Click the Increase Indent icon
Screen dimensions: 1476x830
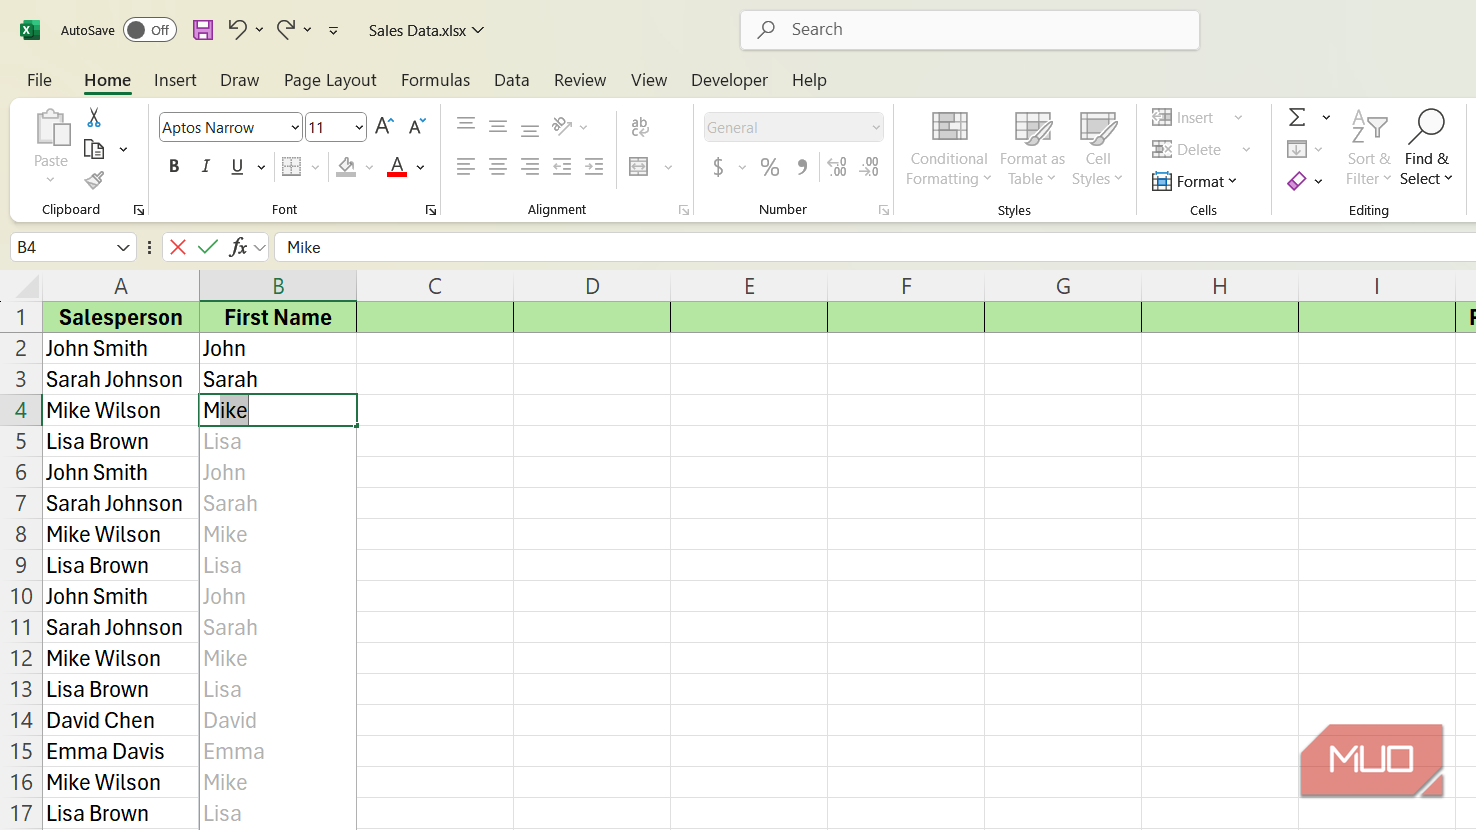point(594,167)
